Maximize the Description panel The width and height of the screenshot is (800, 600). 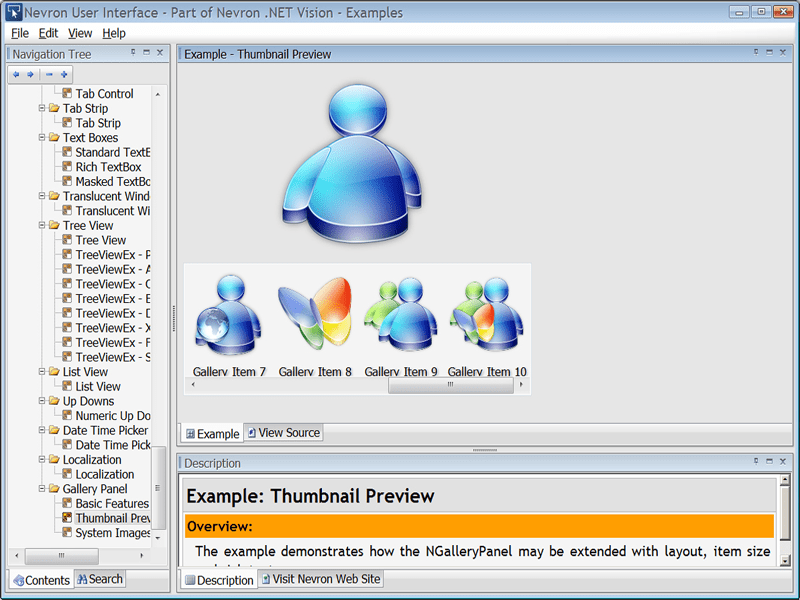(x=770, y=462)
